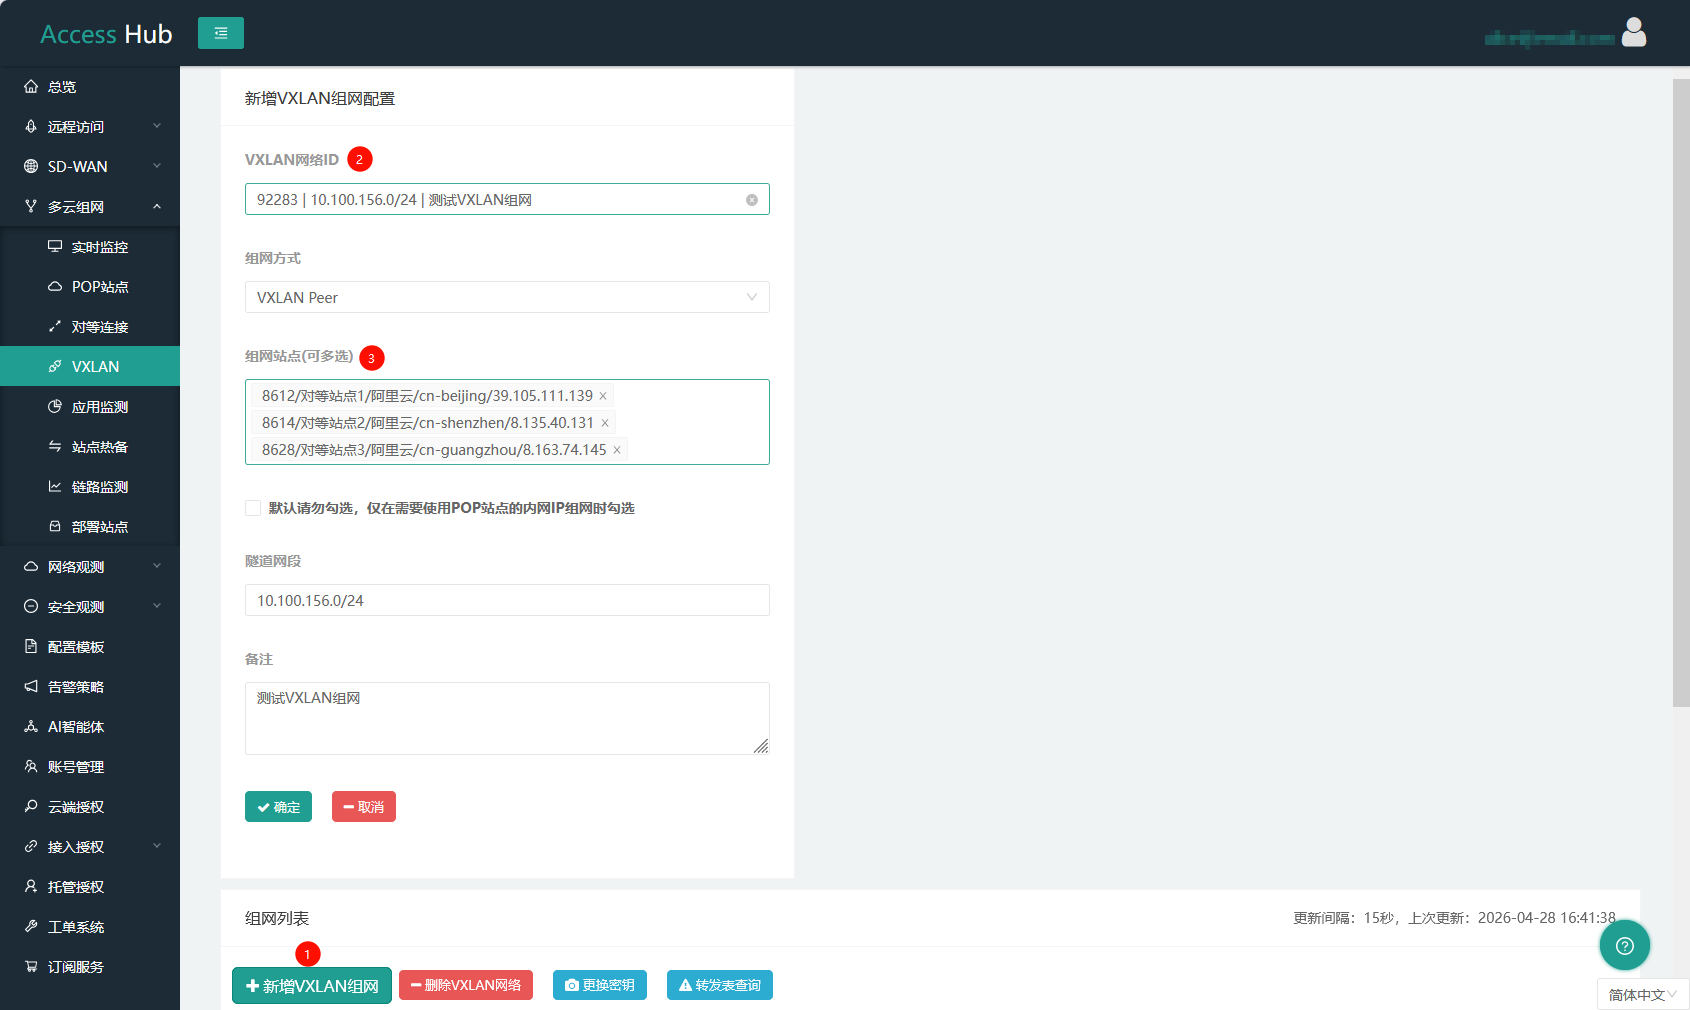Click the document icon beside 配置模板
The height and width of the screenshot is (1010, 1690).
coord(31,647)
